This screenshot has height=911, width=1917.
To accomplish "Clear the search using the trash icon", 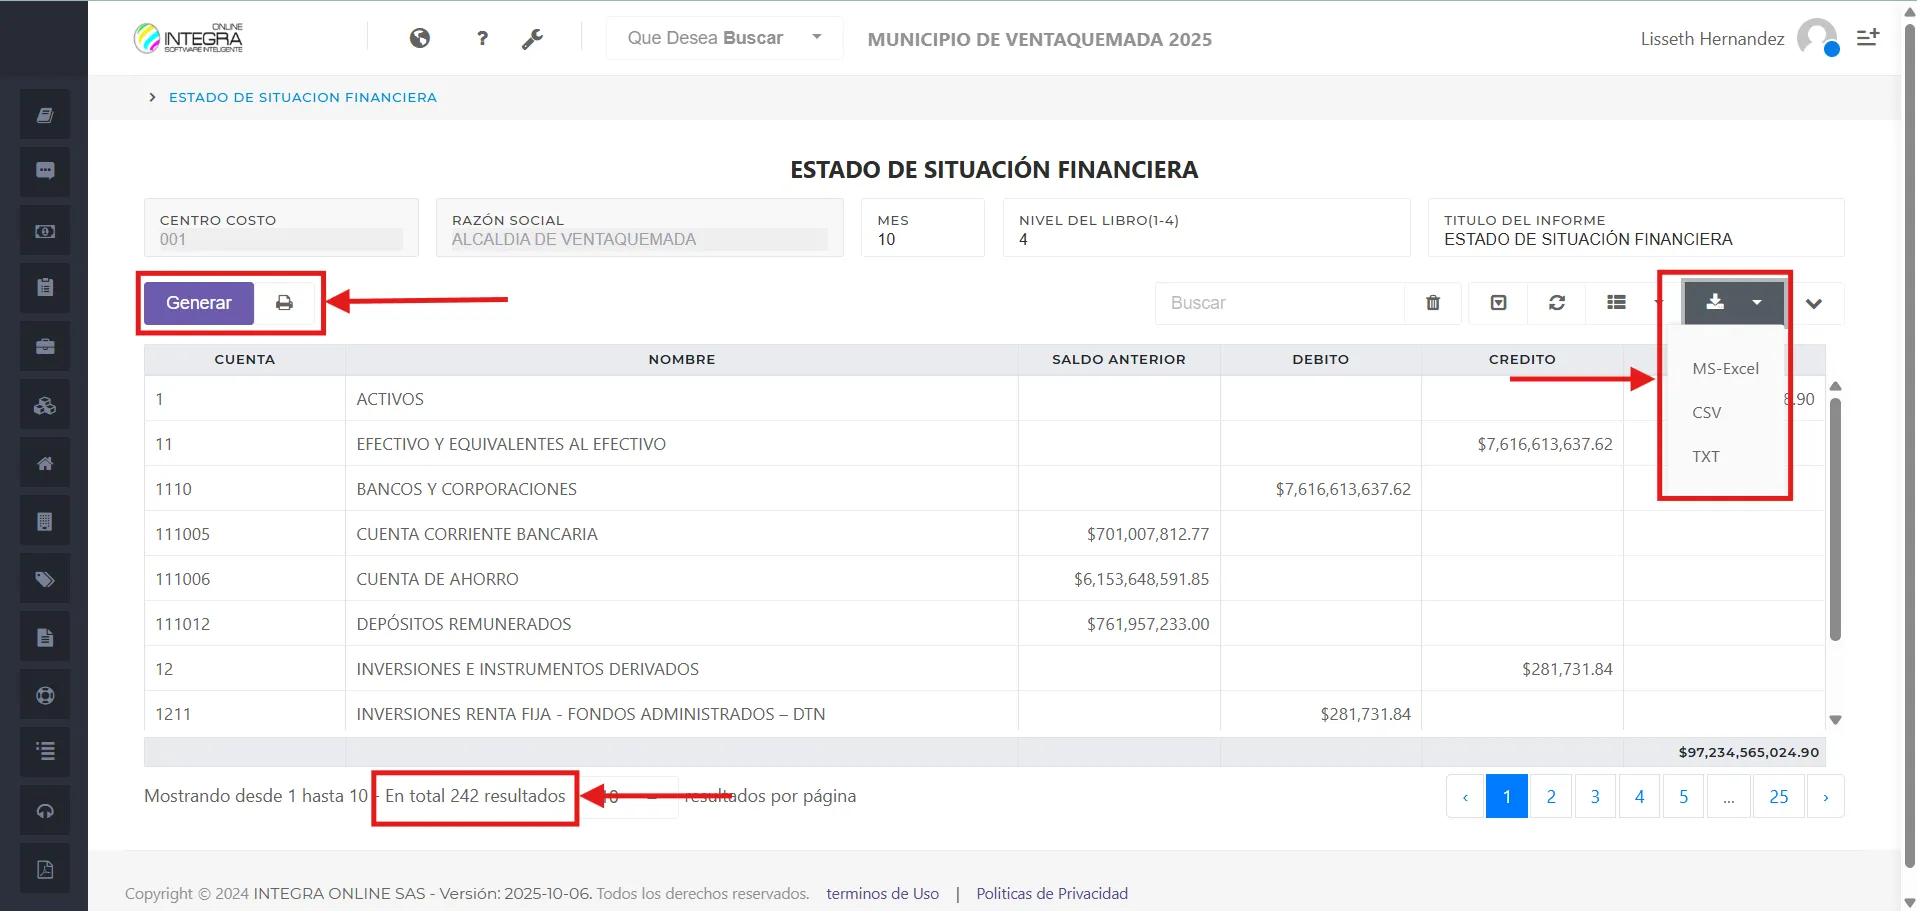I will 1432,302.
